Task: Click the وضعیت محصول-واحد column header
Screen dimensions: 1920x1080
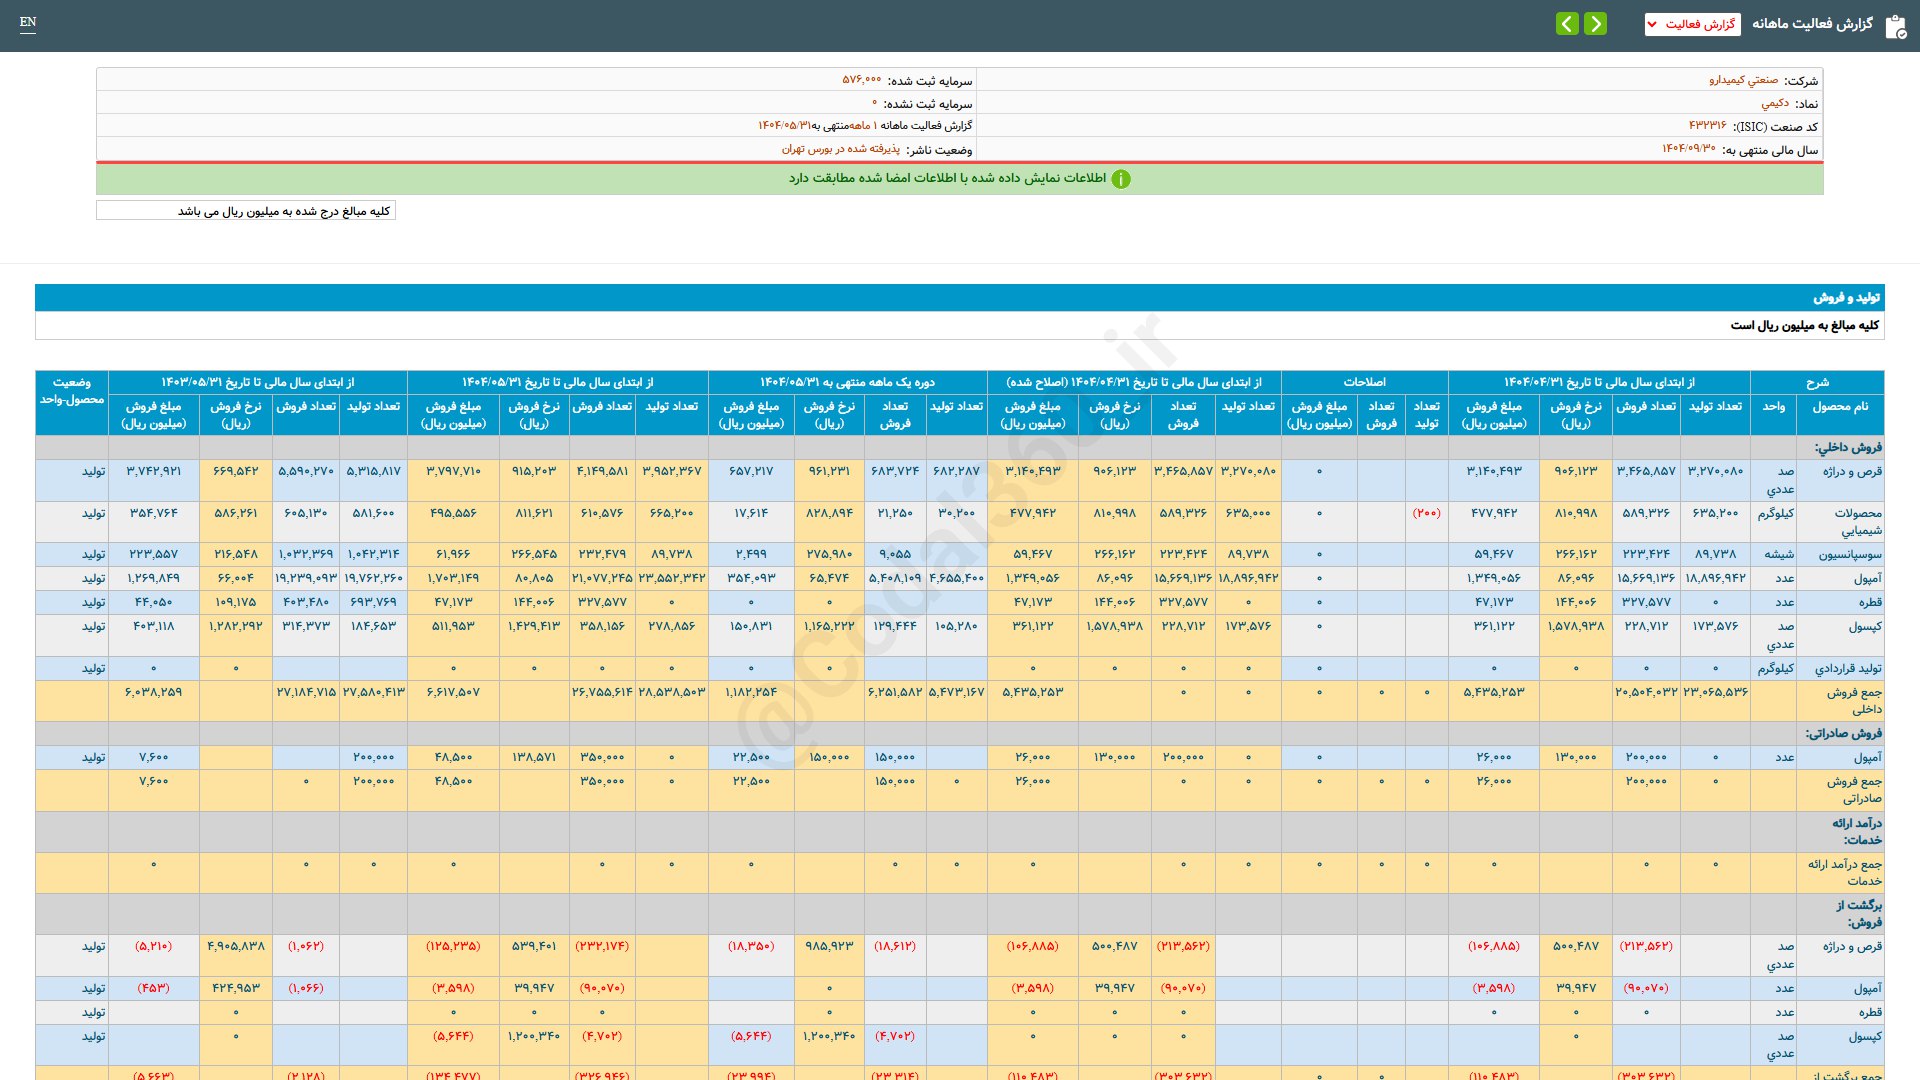Action: (x=72, y=391)
